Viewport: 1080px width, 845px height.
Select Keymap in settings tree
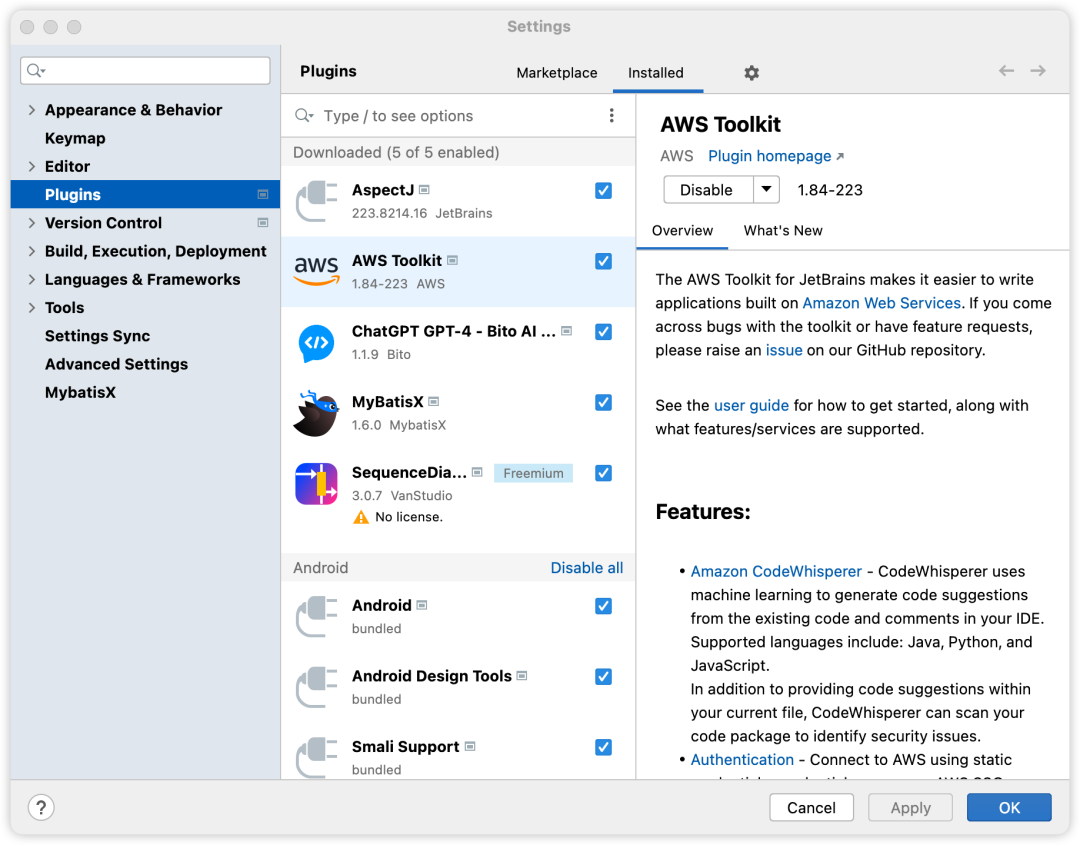coord(75,138)
